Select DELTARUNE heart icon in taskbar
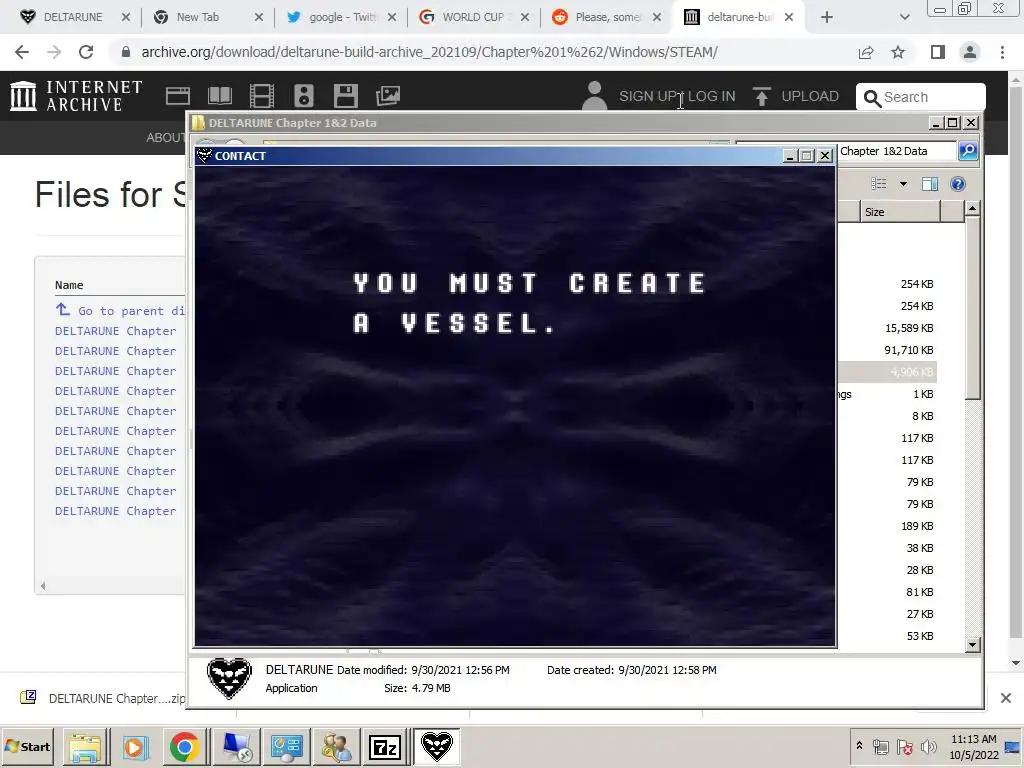Viewport: 1024px width, 768px height. coord(437,747)
